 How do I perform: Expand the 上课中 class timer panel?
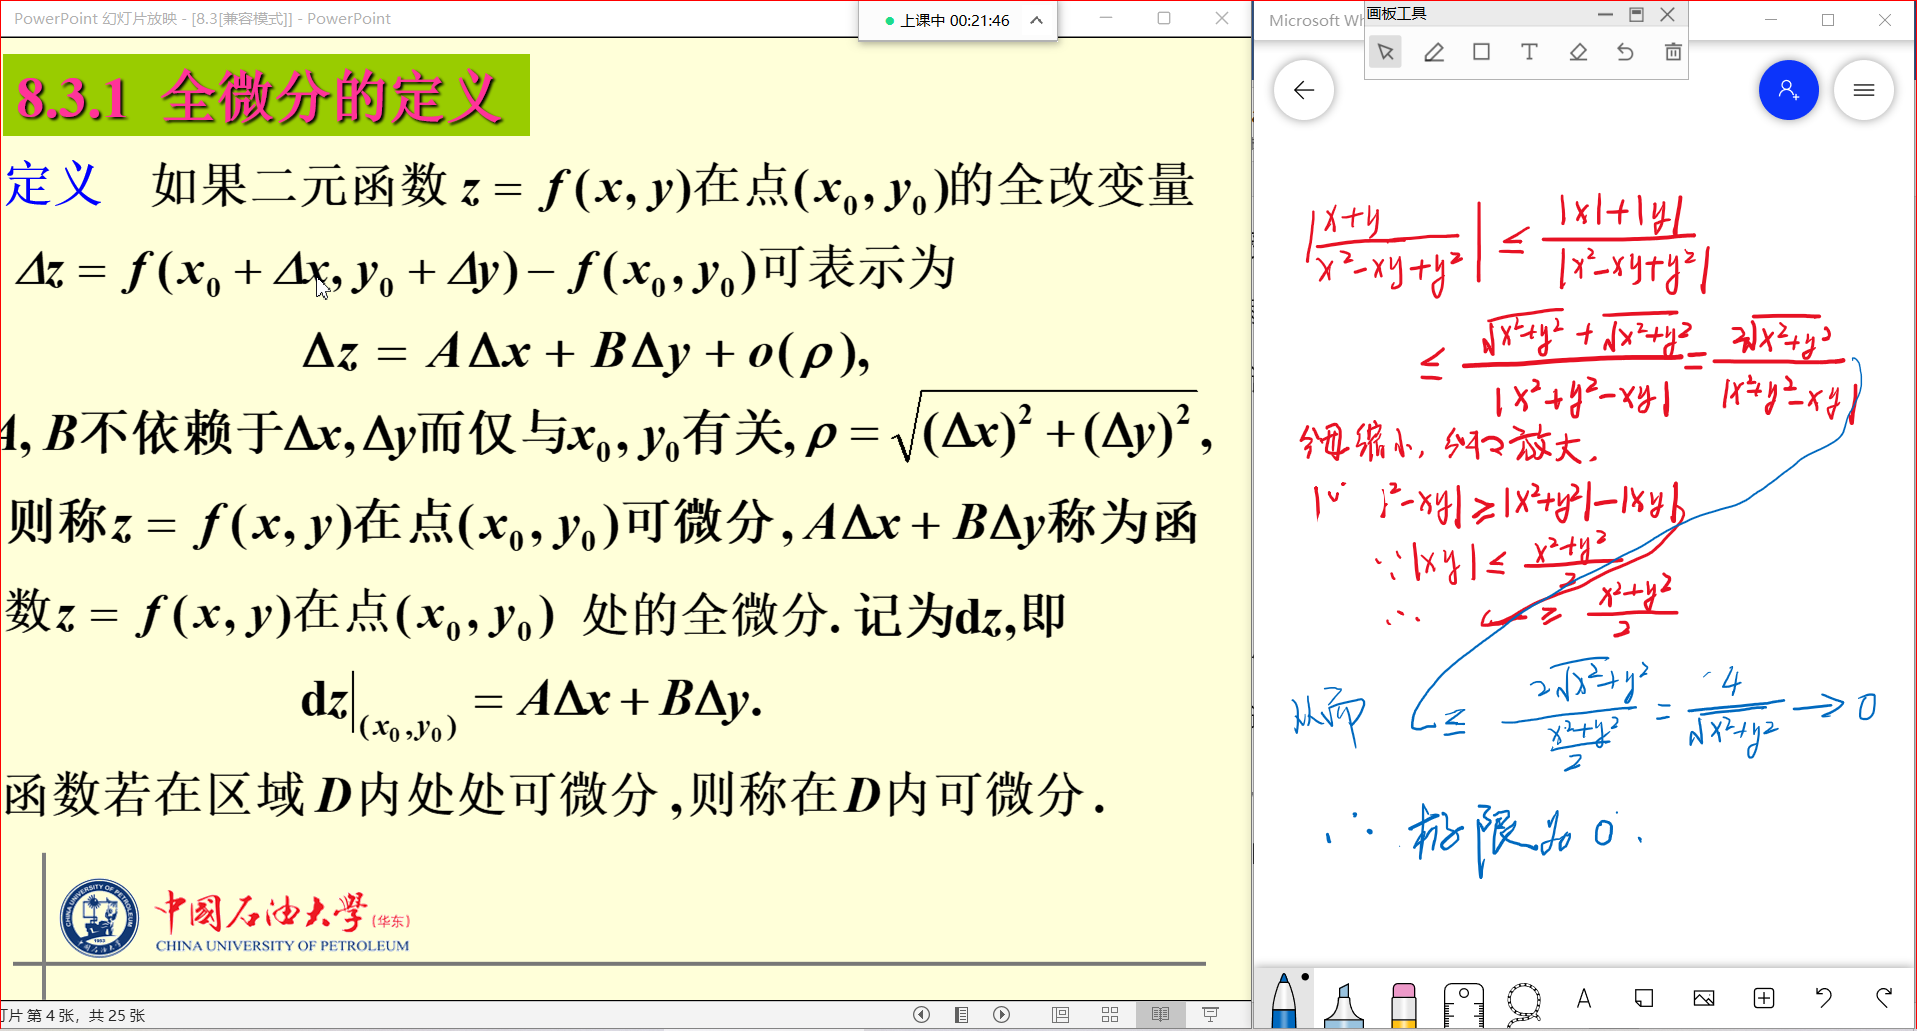point(1037,20)
